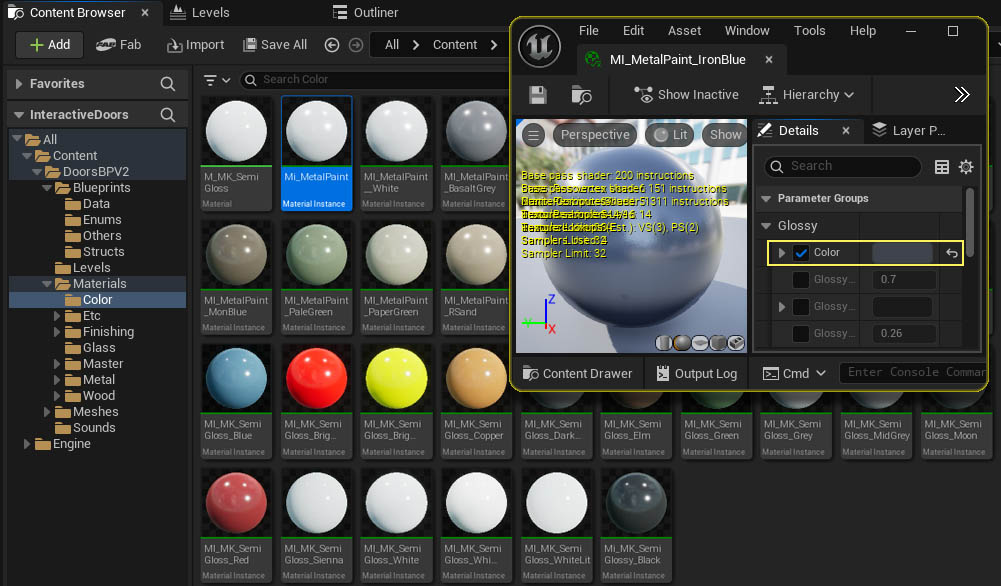Open the Tools menu
The height and width of the screenshot is (586, 1001).
click(x=809, y=31)
